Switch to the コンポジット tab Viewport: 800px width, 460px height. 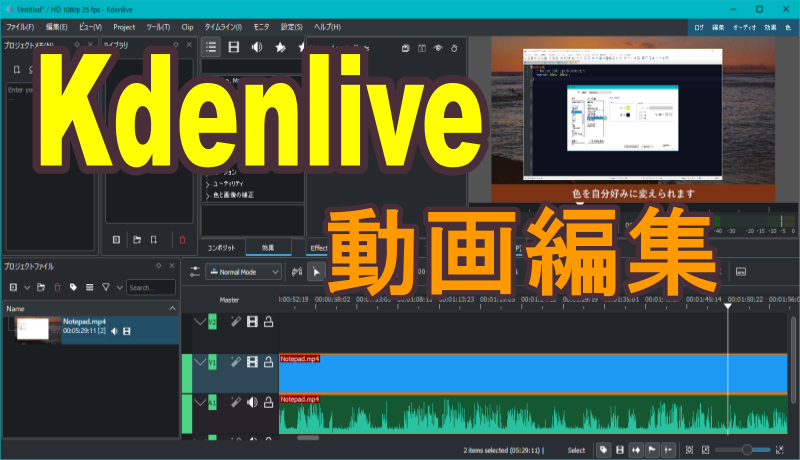pyautogui.click(x=221, y=247)
